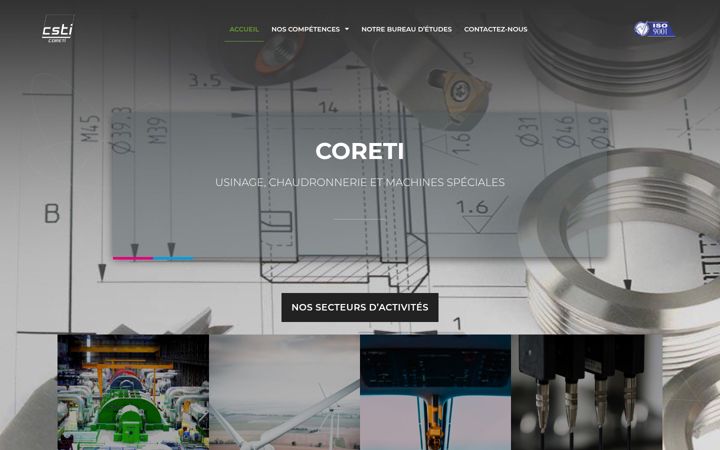Open the wind turbine thumbnail
This screenshot has height=450, width=720.
(x=284, y=392)
